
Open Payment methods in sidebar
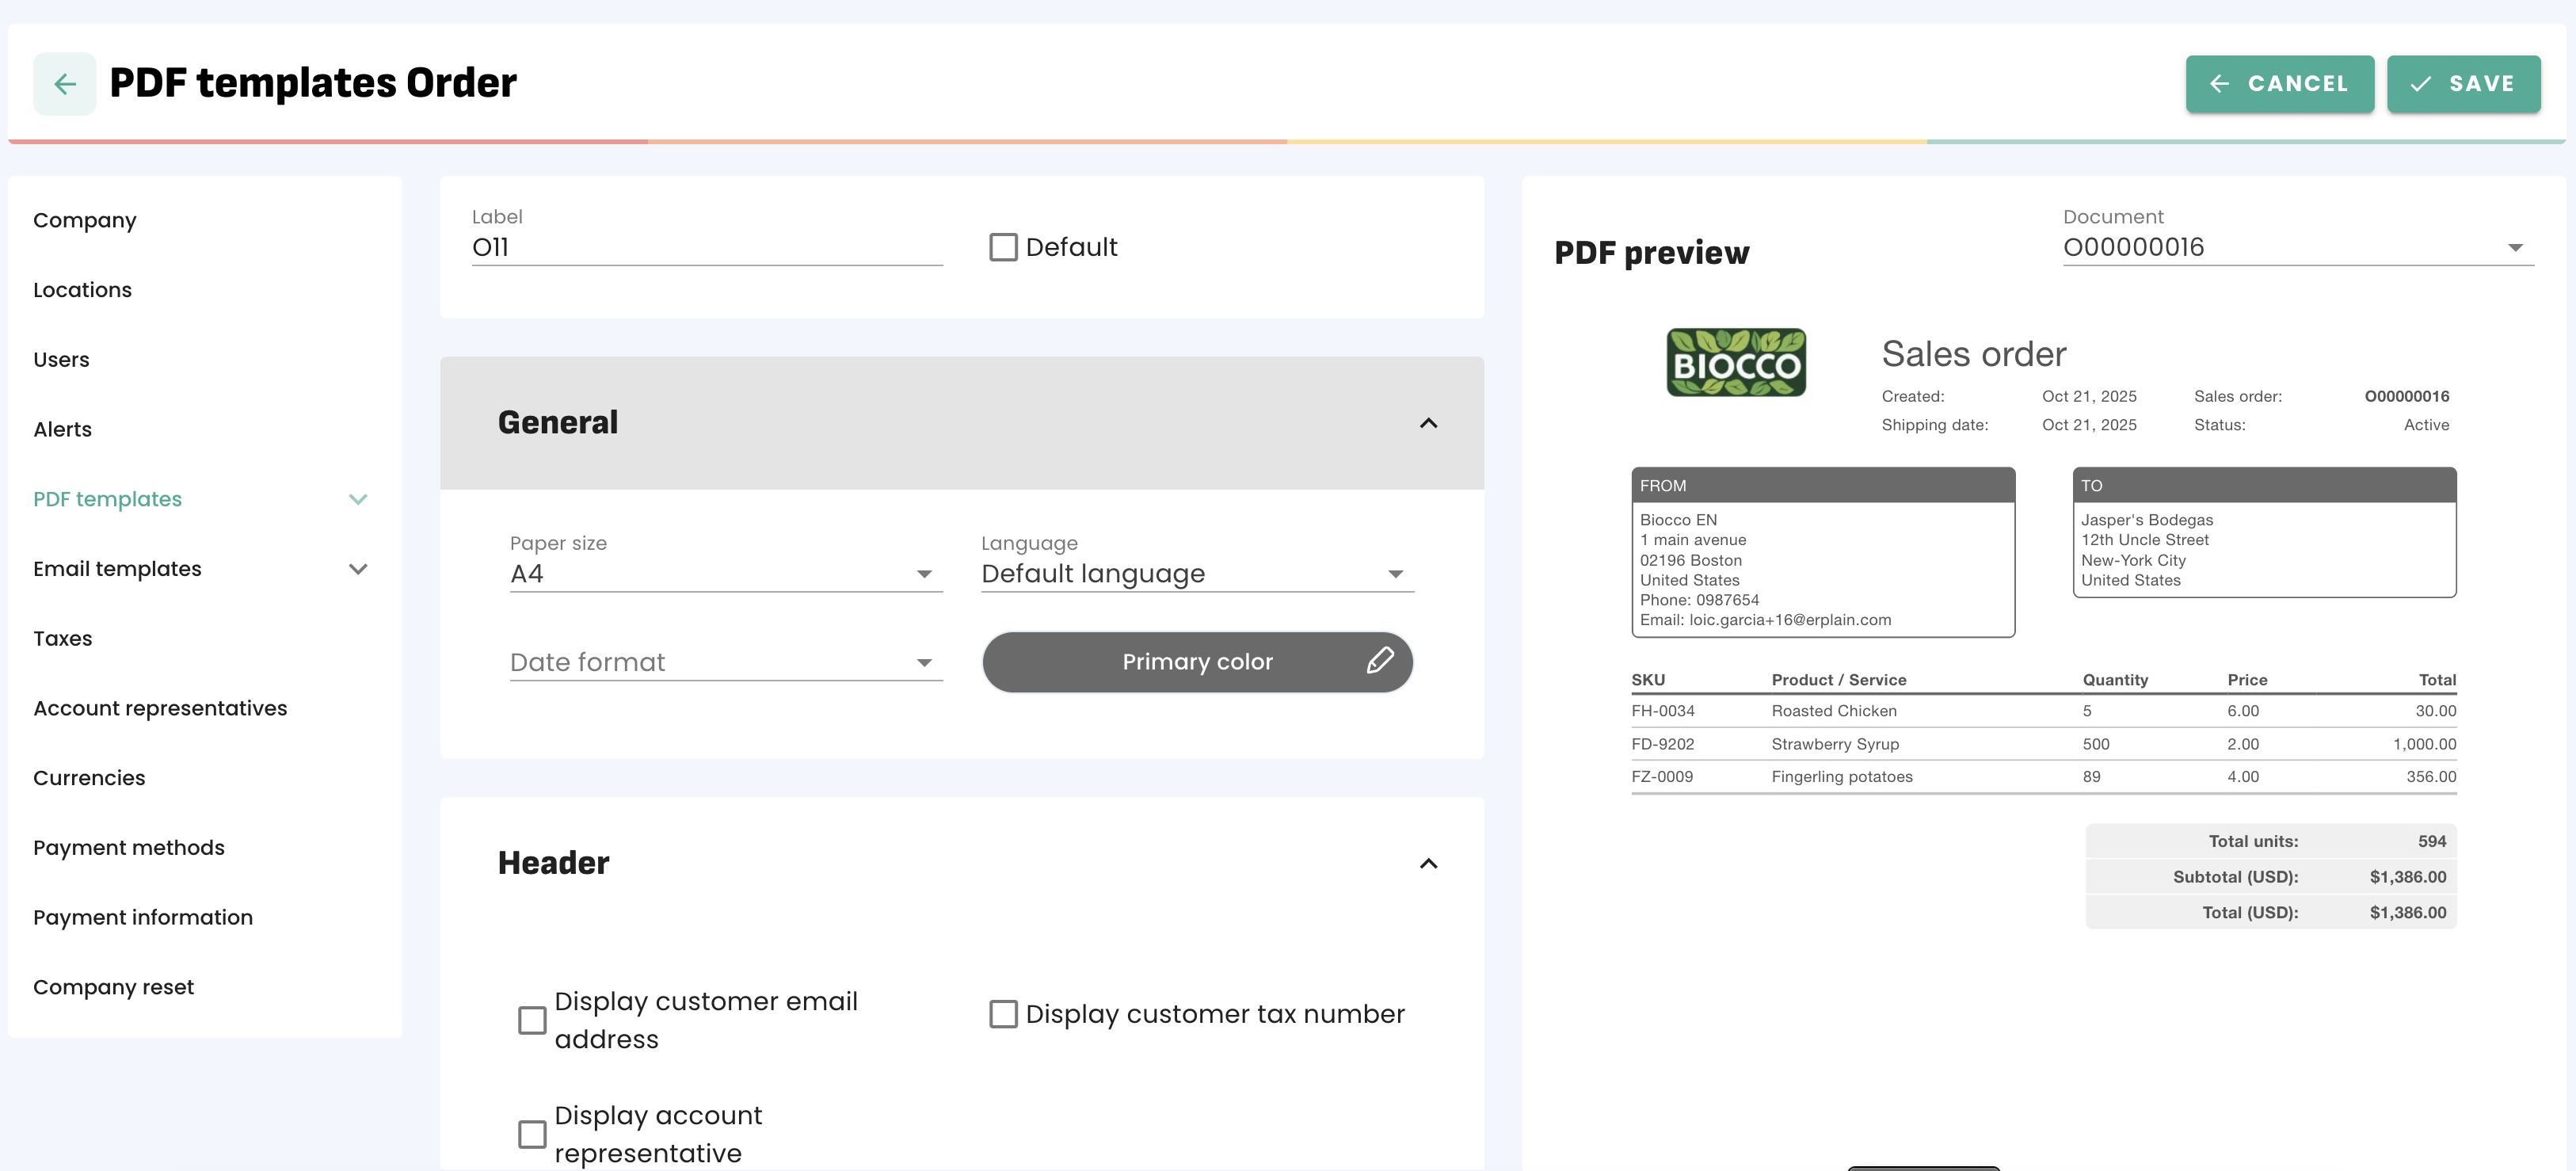tap(129, 848)
